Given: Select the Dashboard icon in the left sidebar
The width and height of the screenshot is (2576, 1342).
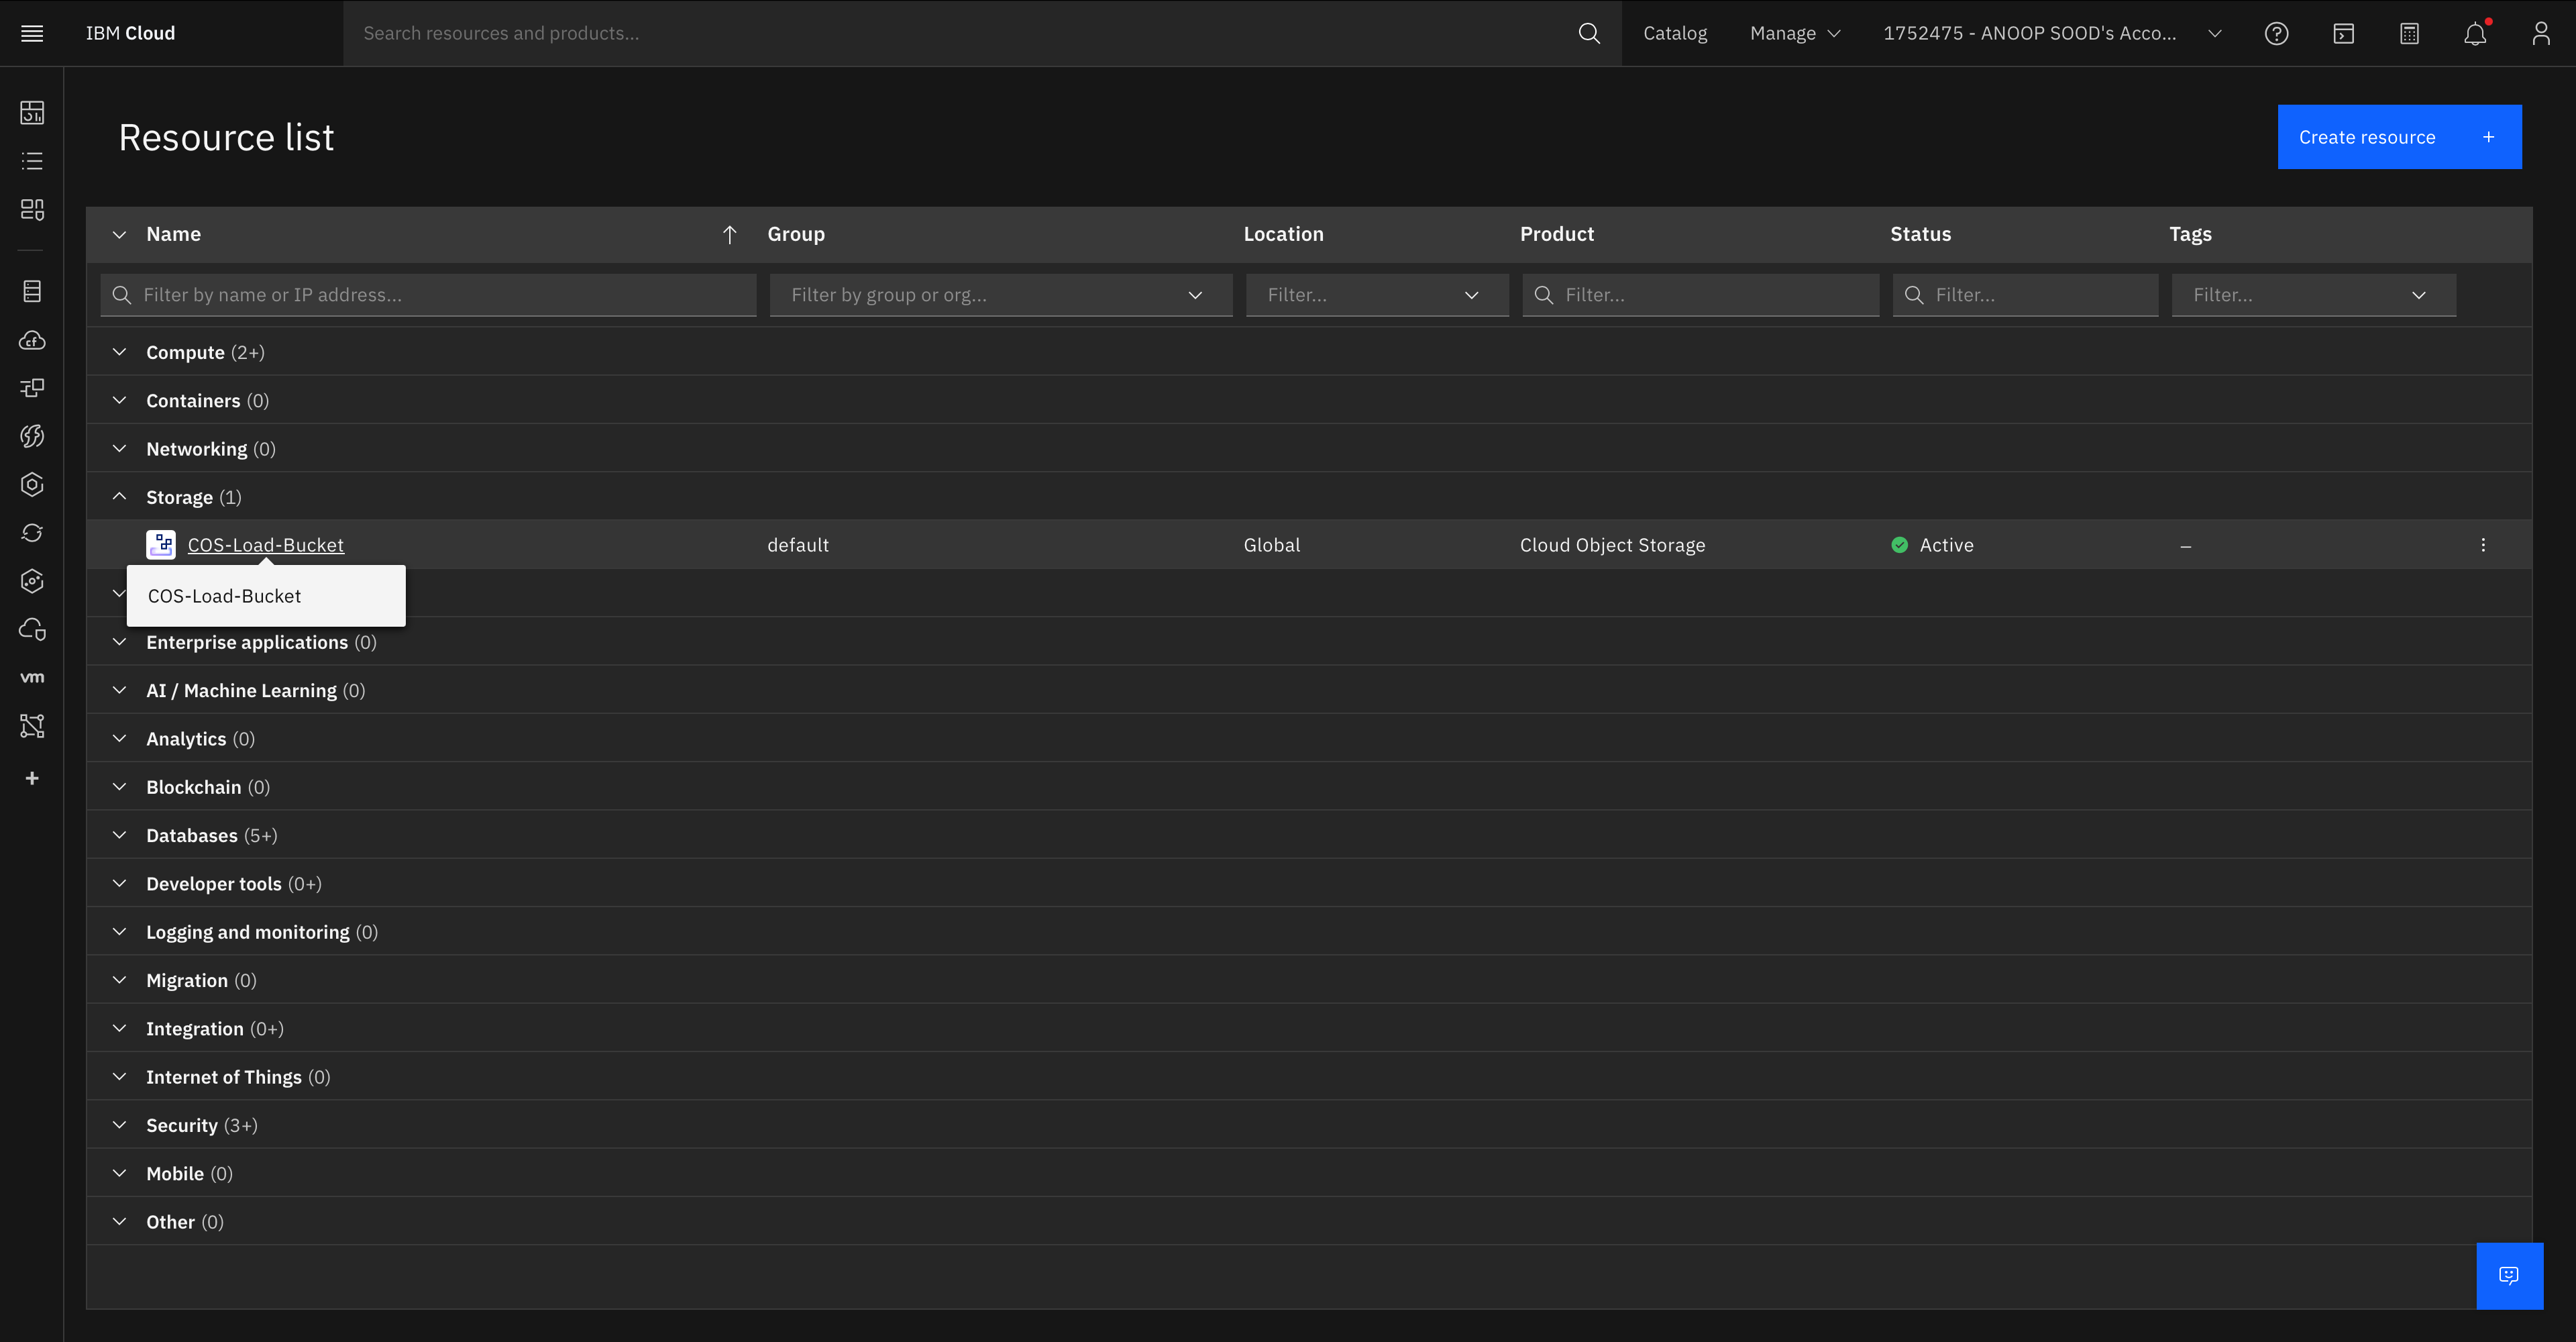Looking at the screenshot, I should tap(31, 112).
